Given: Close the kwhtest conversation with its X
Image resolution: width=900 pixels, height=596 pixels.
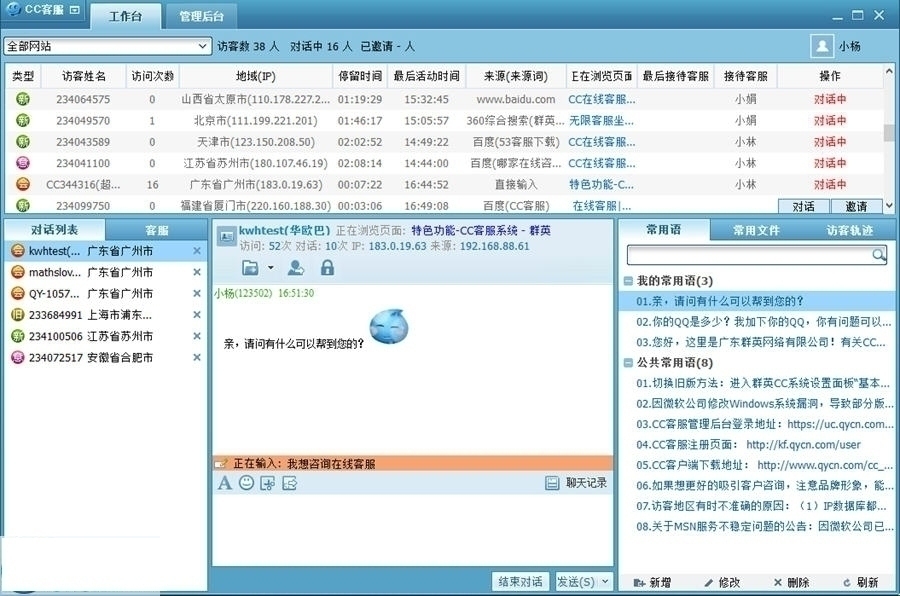Looking at the screenshot, I should (197, 251).
